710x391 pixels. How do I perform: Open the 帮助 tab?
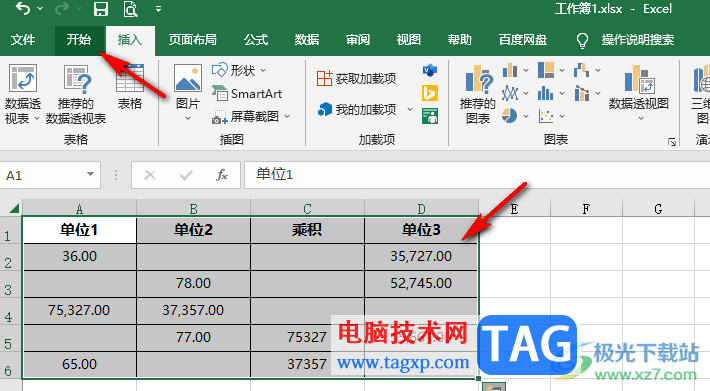pyautogui.click(x=460, y=40)
